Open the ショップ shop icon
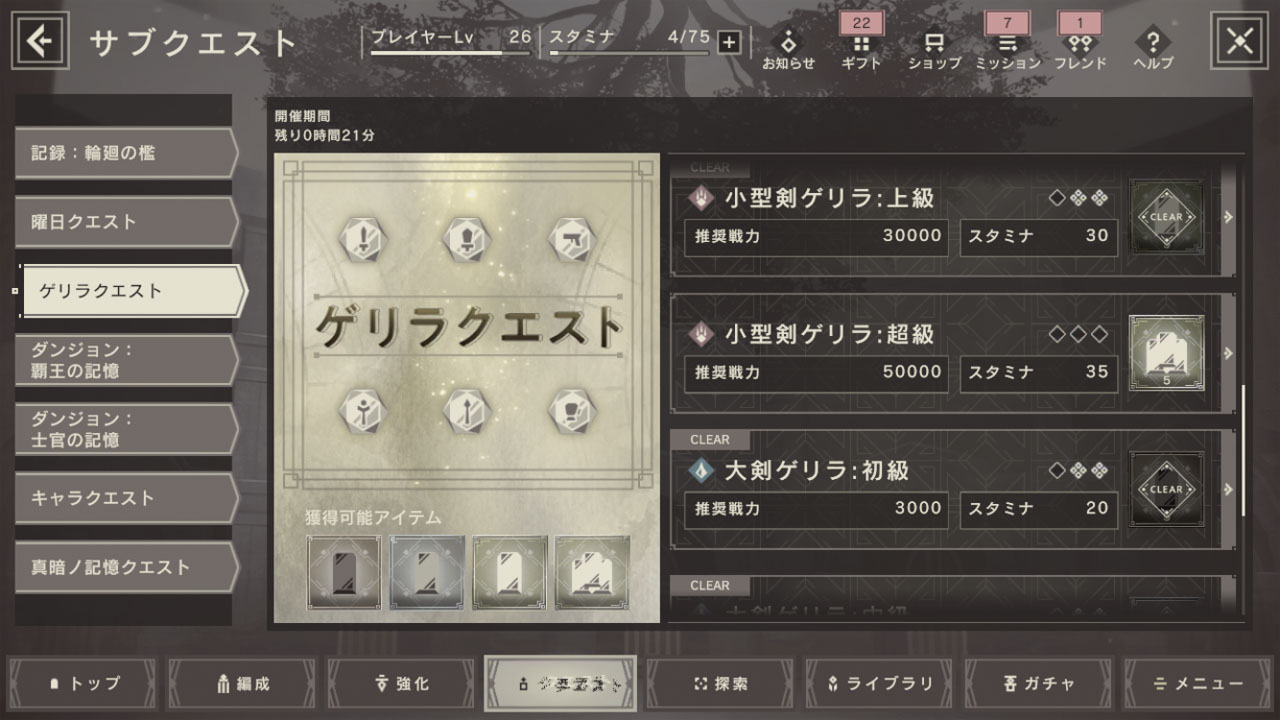Image resolution: width=1280 pixels, height=720 pixels. [935, 43]
